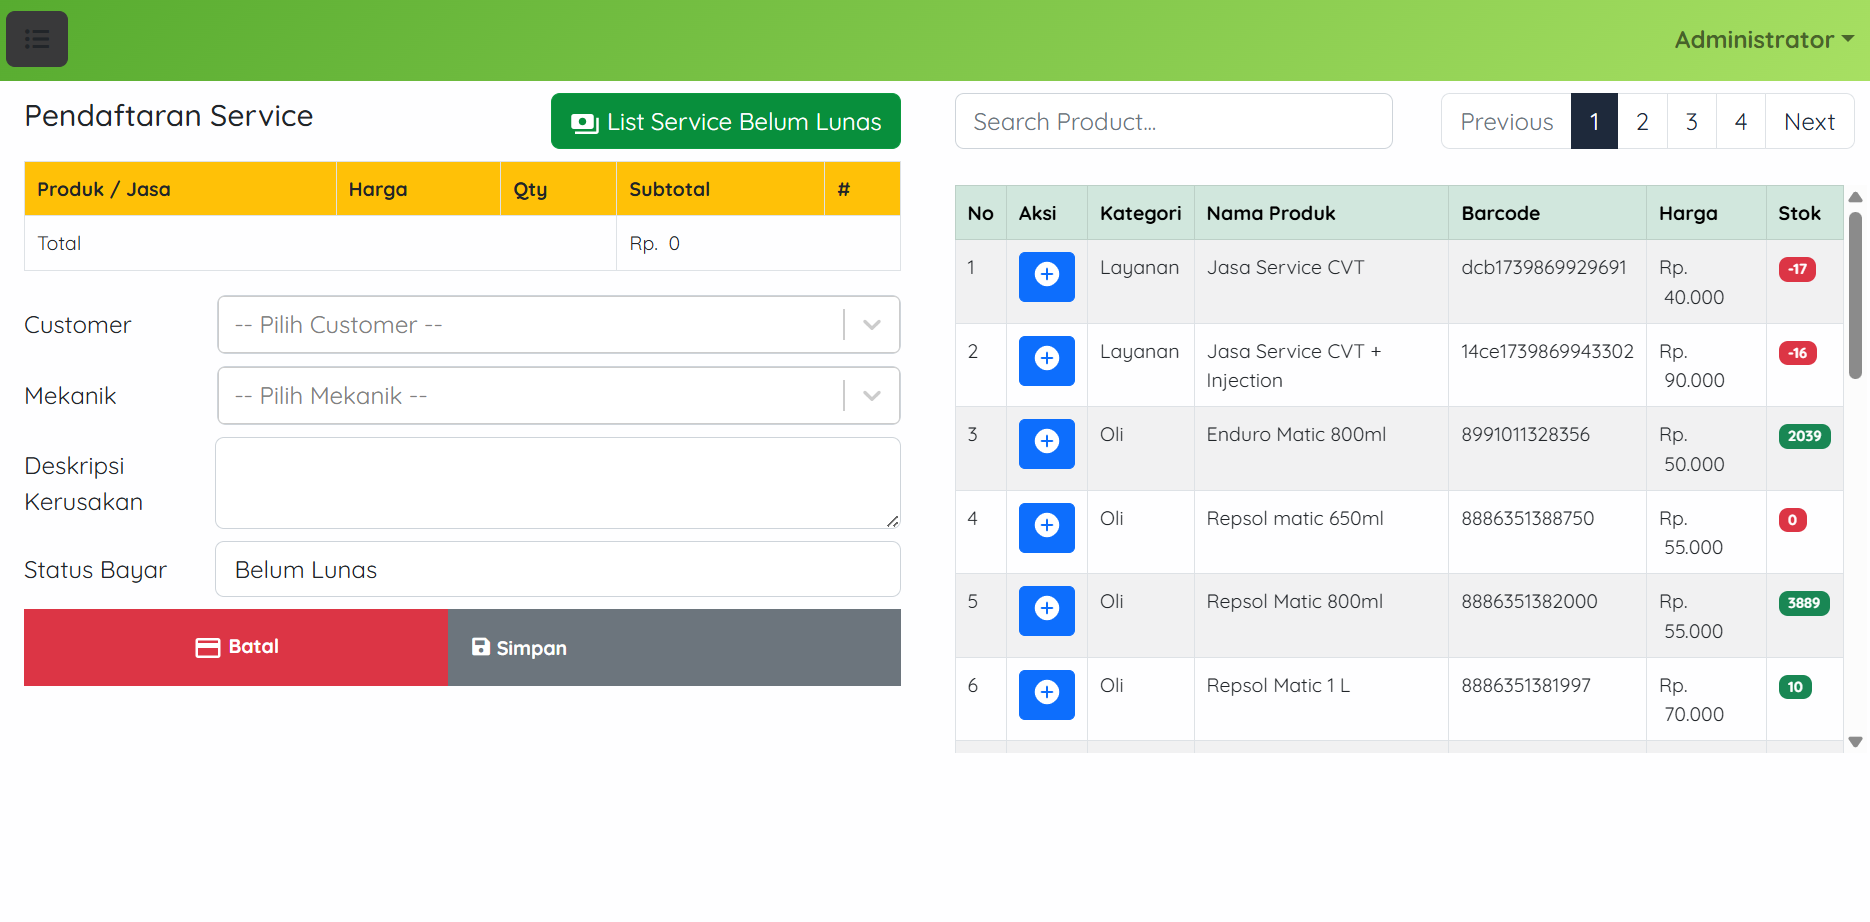Add Repsol Matic 1 L with plus icon
The width and height of the screenshot is (1870, 922).
click(1046, 694)
